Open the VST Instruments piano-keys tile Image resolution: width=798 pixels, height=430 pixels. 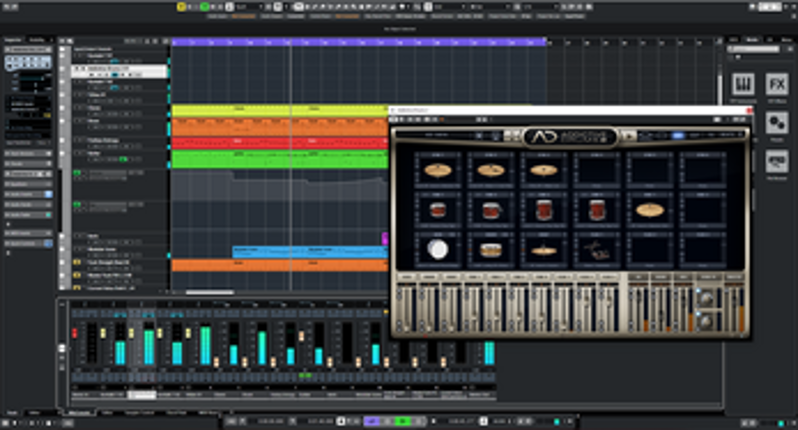pyautogui.click(x=743, y=84)
